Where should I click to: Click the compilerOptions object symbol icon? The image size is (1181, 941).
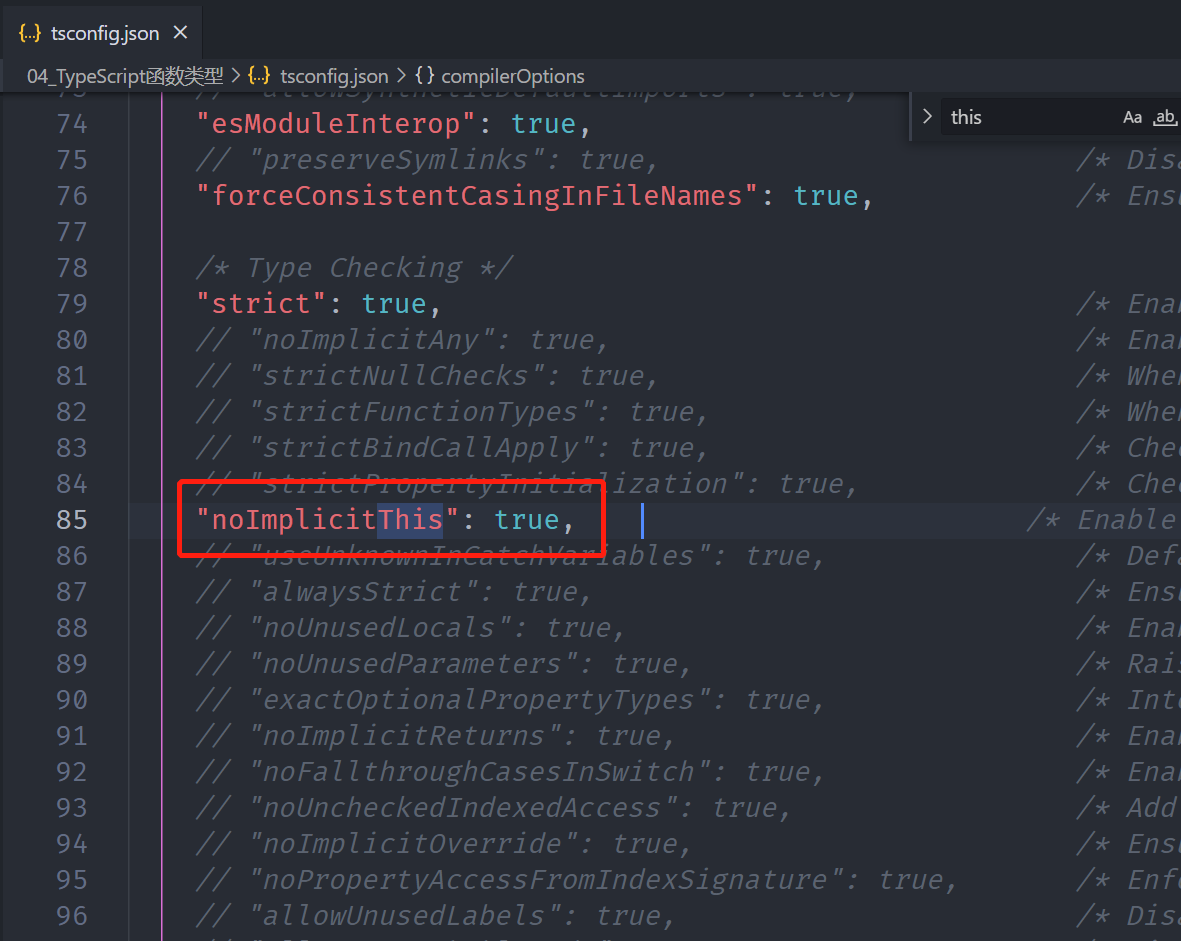point(424,76)
